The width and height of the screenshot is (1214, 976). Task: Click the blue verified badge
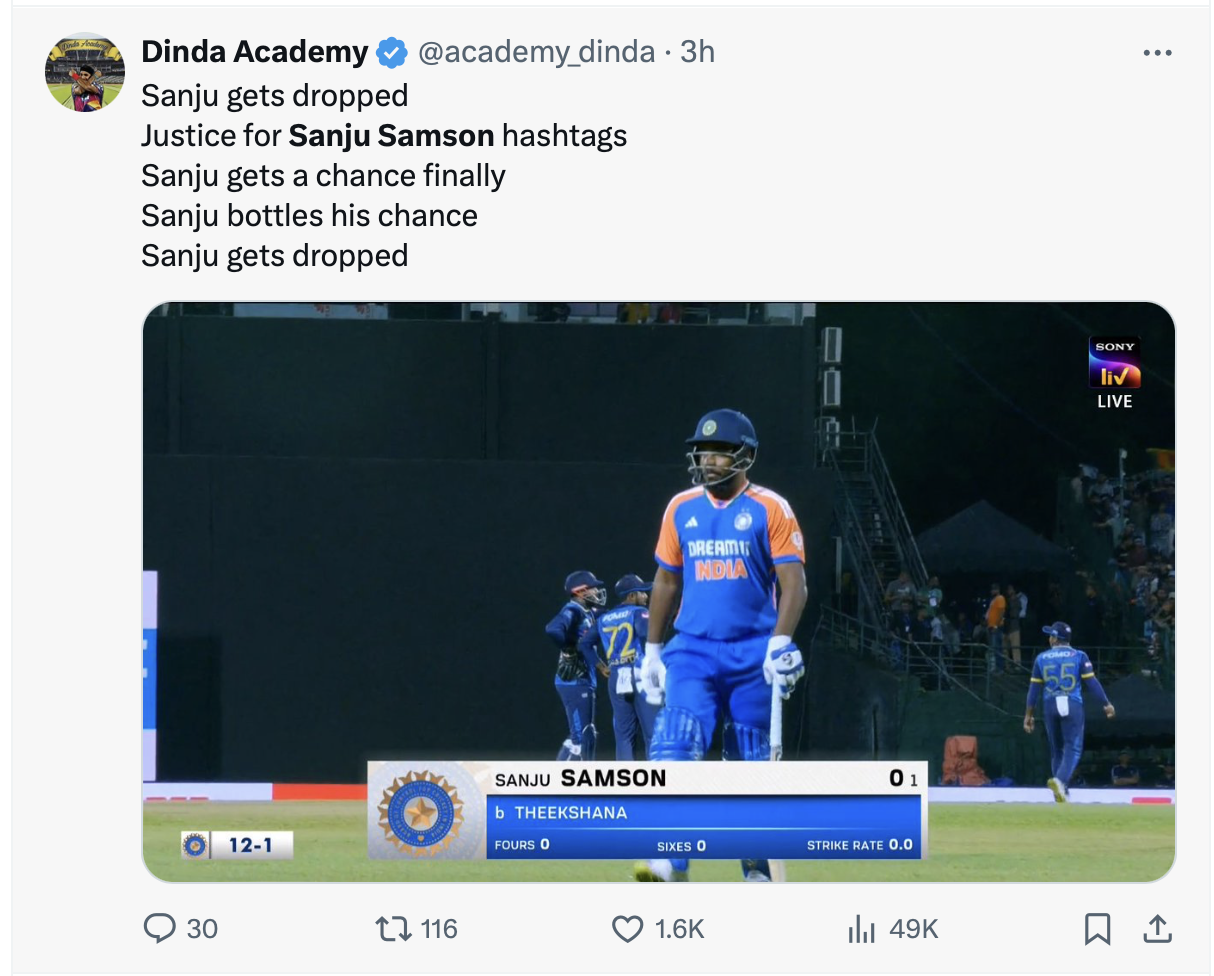(391, 53)
